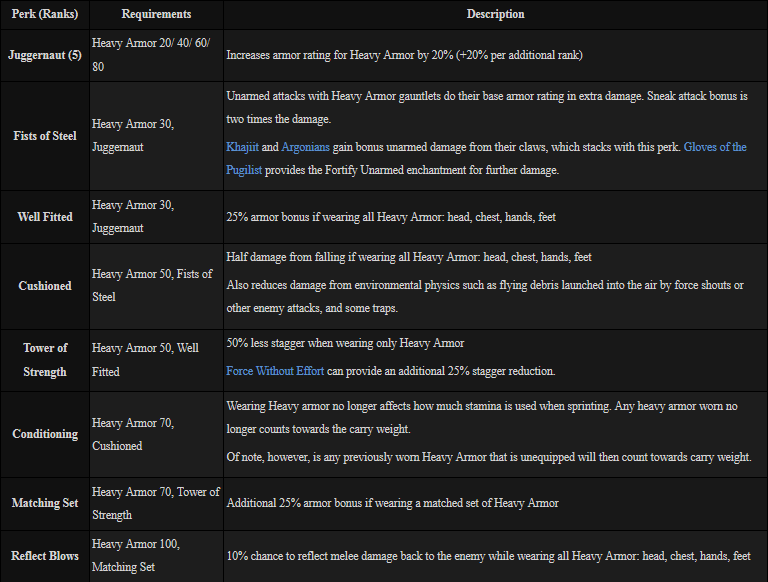Select the Matching Set perk name cell

coord(44,502)
